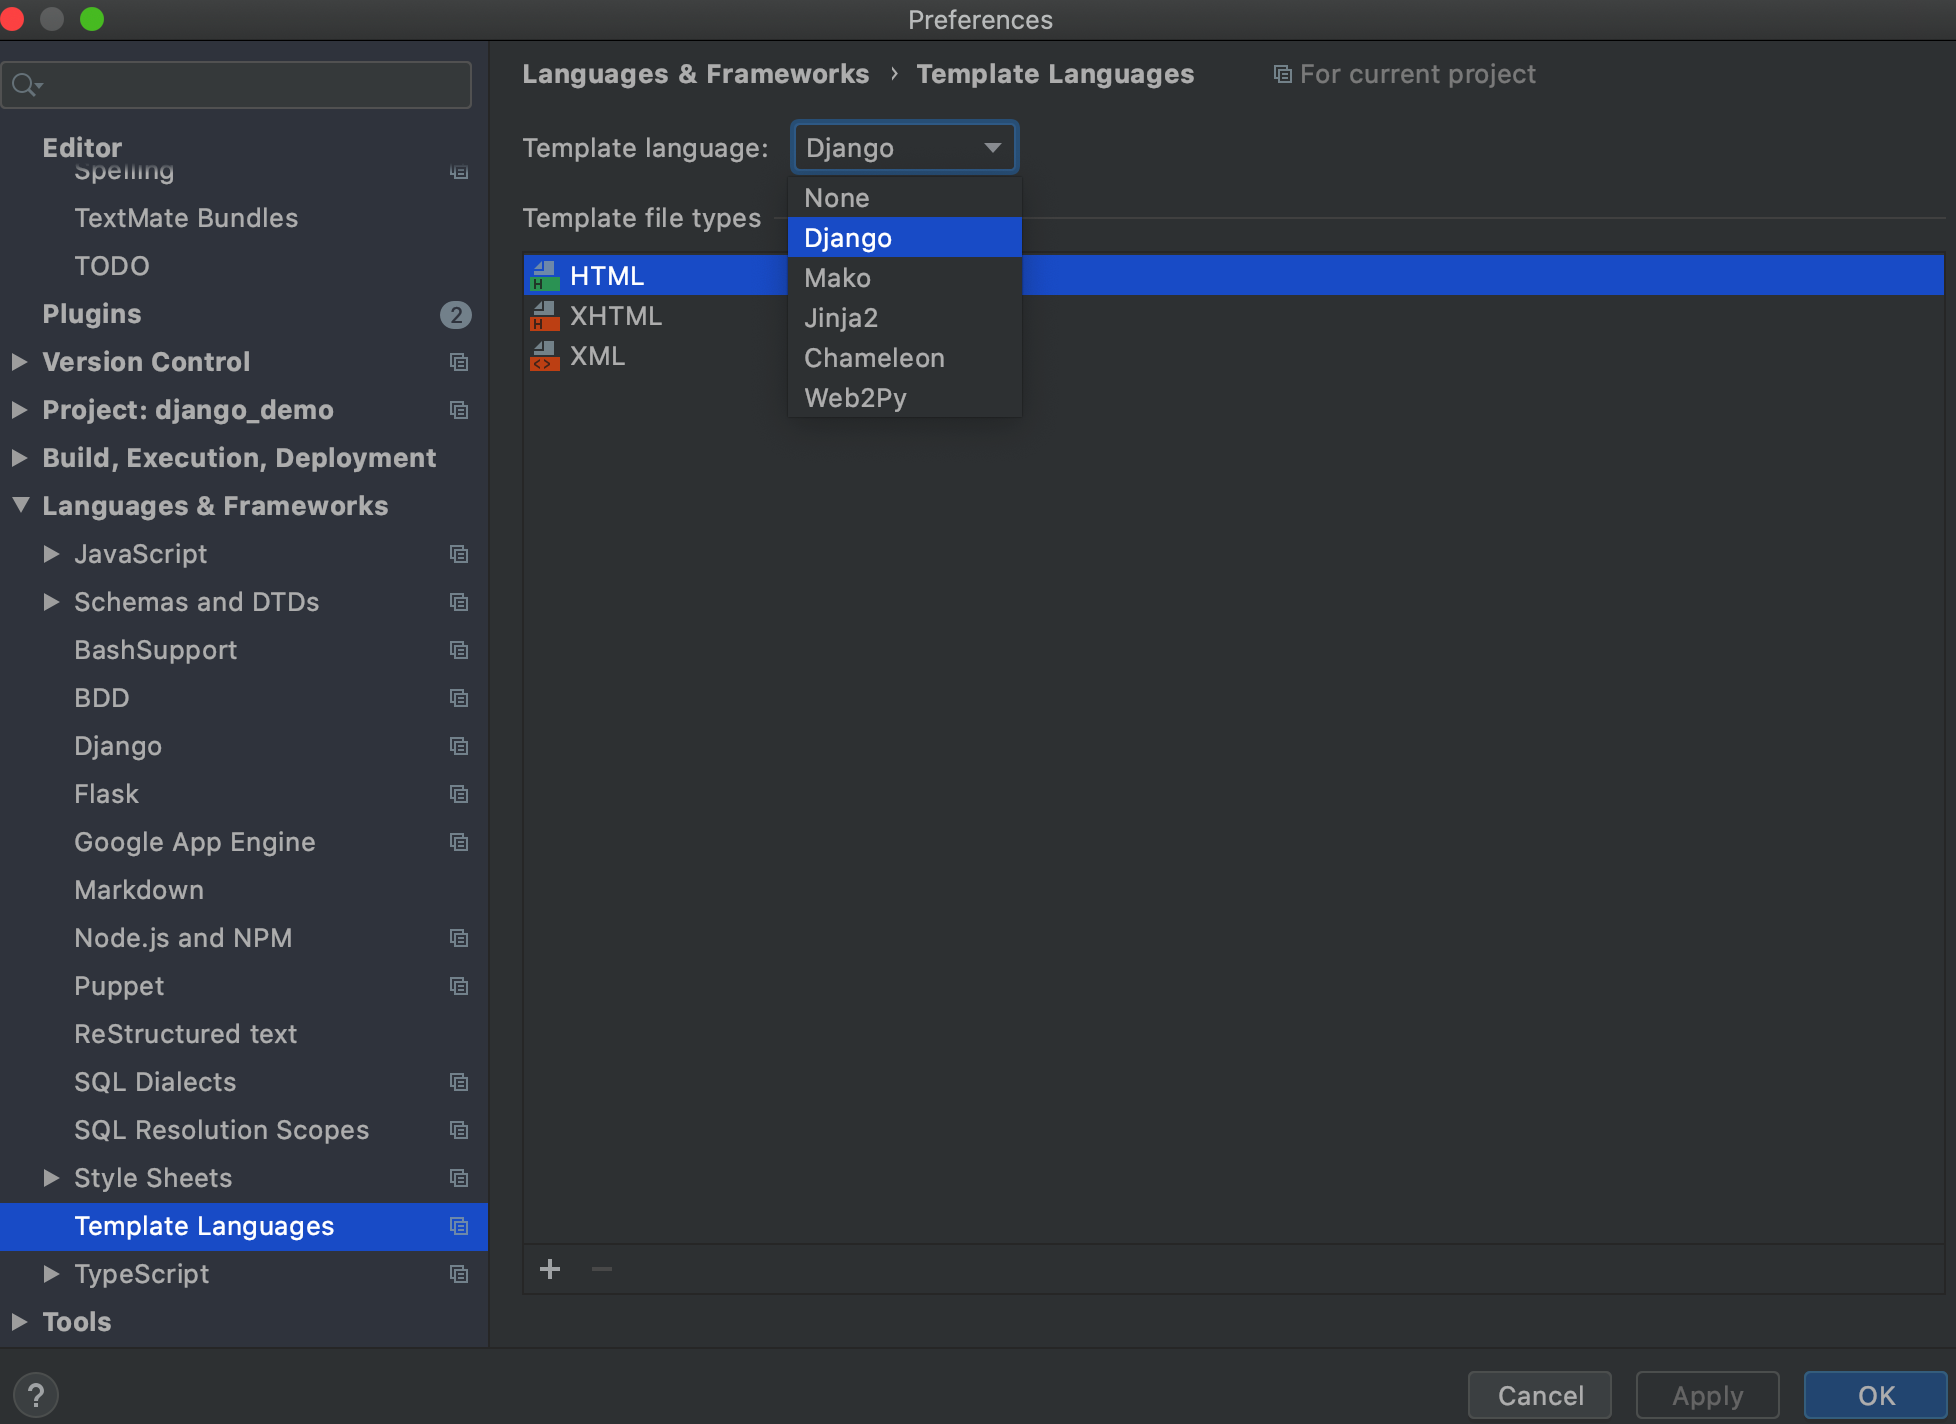Expand the Style Sheets node
Viewport: 1956px width, 1424px height.
51,1178
